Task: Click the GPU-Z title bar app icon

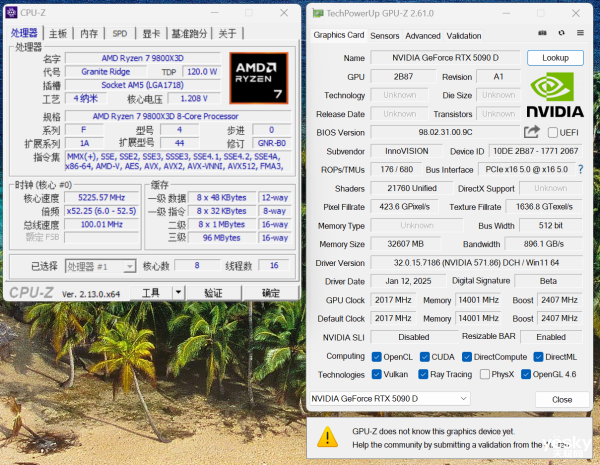Action: point(318,13)
